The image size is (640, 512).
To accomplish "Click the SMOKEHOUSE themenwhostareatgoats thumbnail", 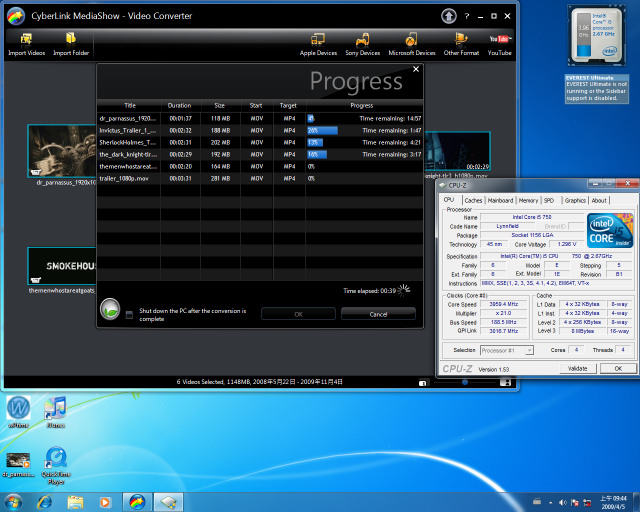I will point(62,266).
